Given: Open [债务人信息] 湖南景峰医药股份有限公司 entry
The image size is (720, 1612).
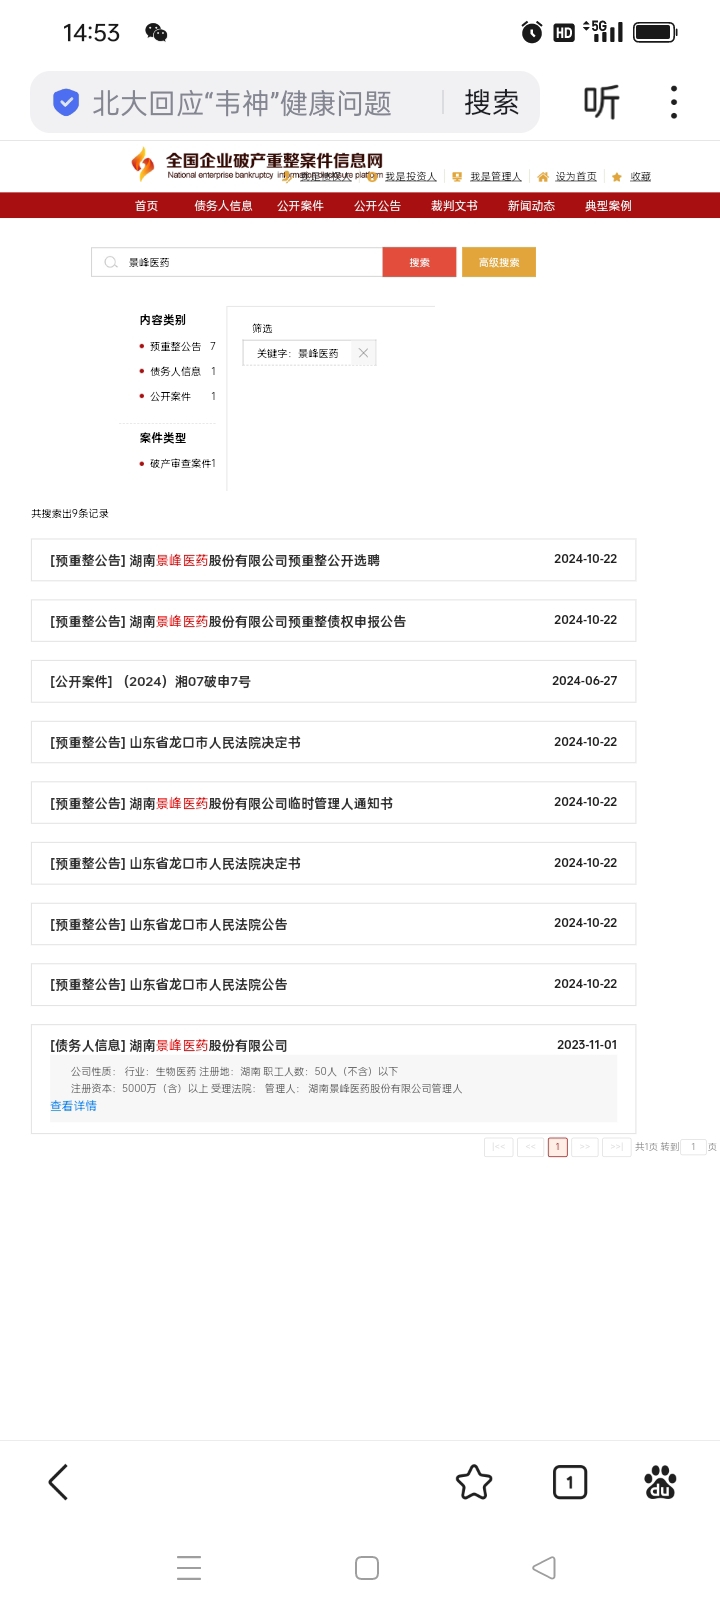Looking at the screenshot, I should point(169,1045).
